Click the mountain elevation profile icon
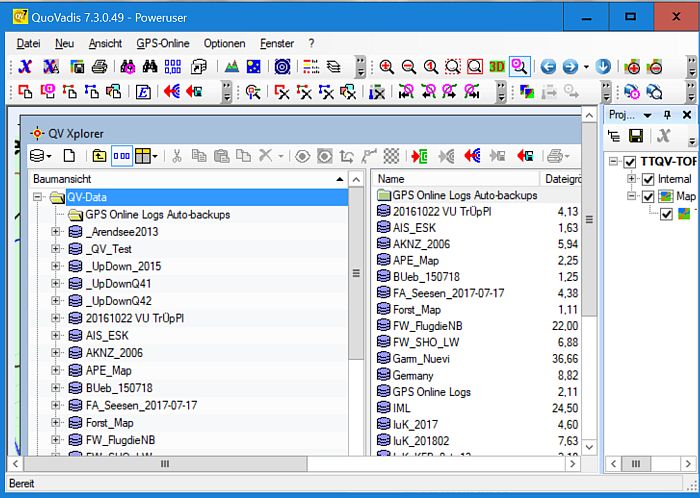 click(x=232, y=67)
